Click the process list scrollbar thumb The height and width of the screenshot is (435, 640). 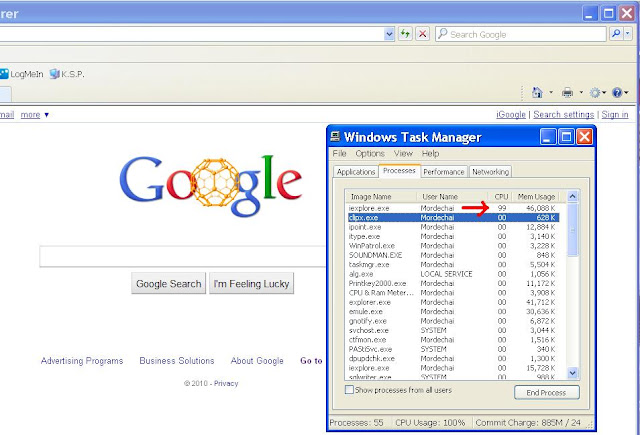[x=572, y=230]
